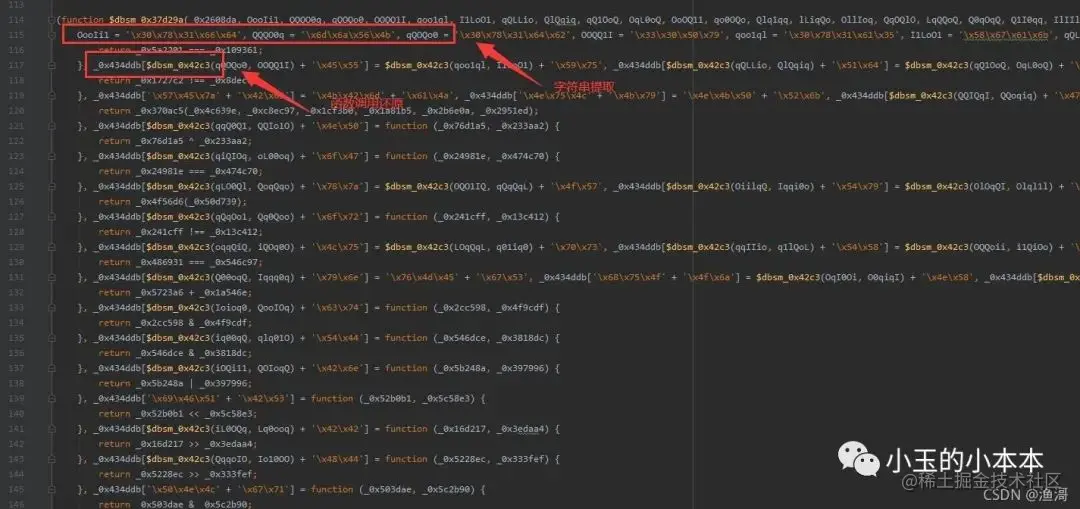
Task: Set cursor via line number 126
Action: 15,201
